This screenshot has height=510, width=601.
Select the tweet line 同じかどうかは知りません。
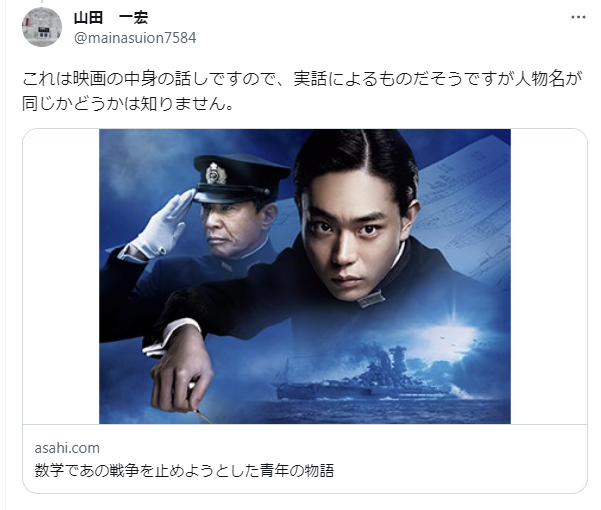coord(128,103)
